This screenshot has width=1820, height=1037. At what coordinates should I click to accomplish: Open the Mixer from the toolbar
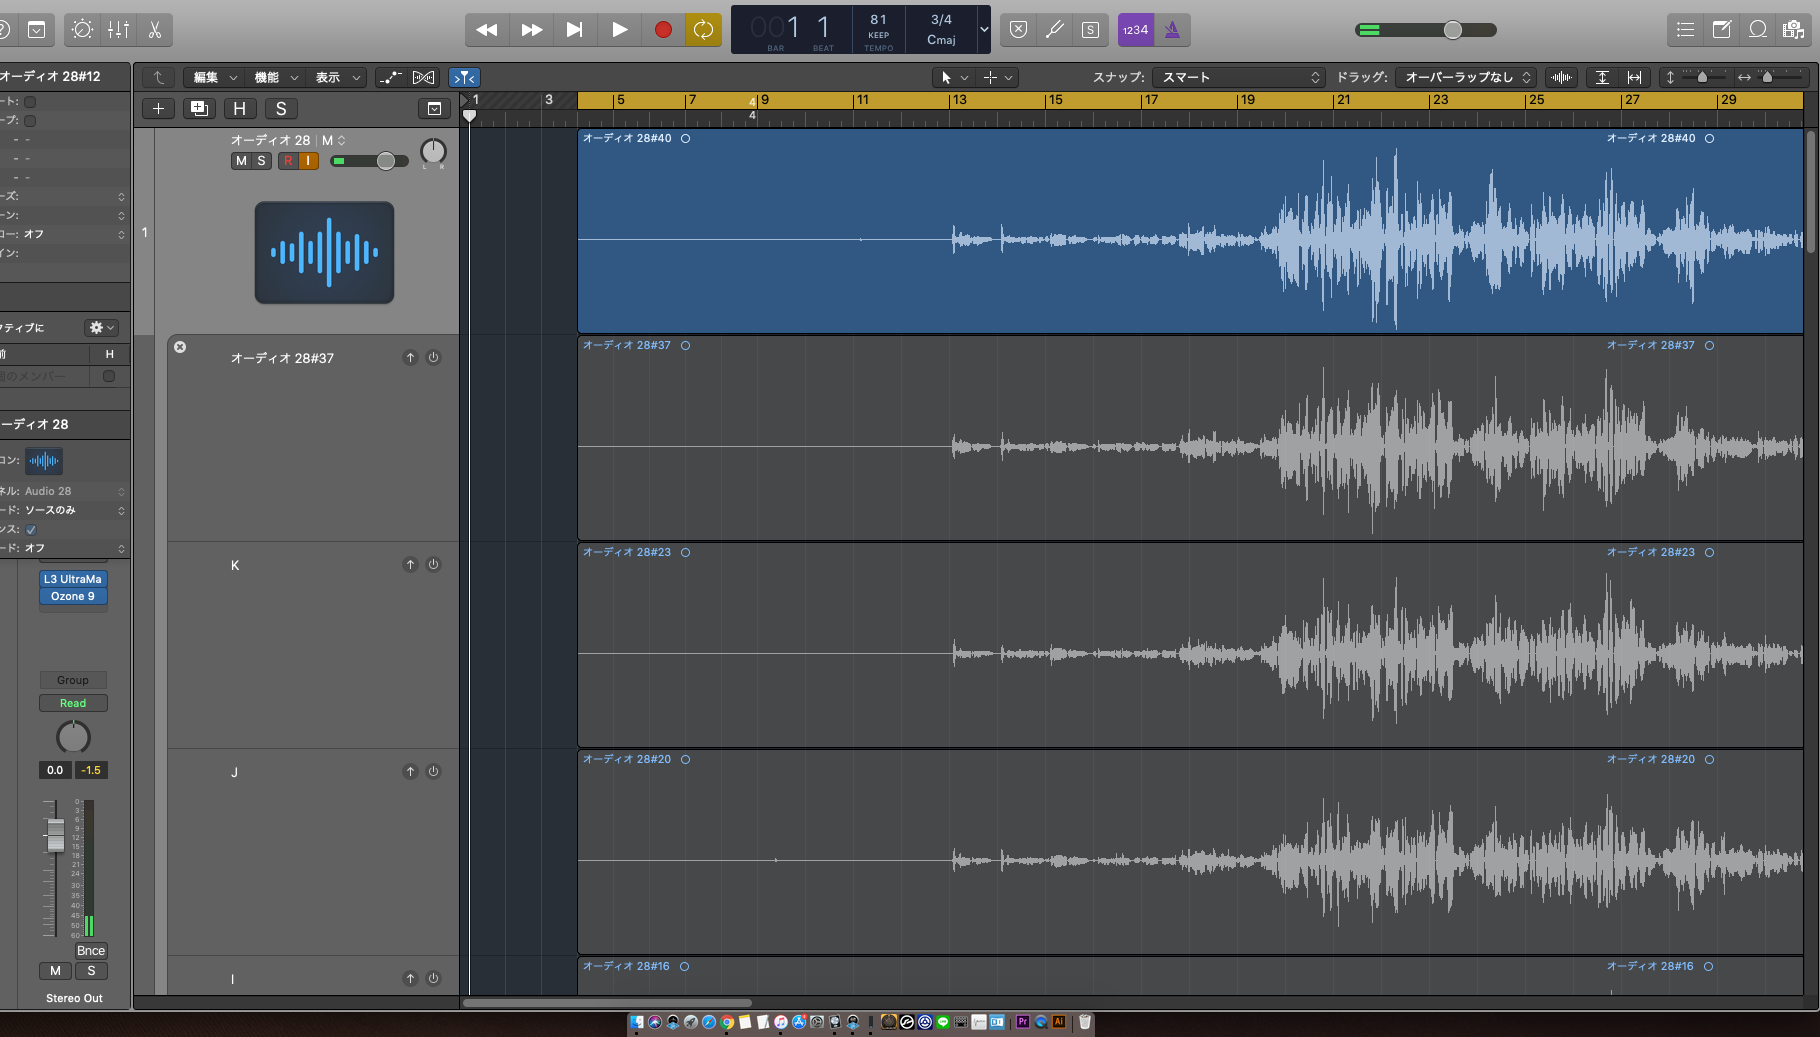pyautogui.click(x=118, y=30)
